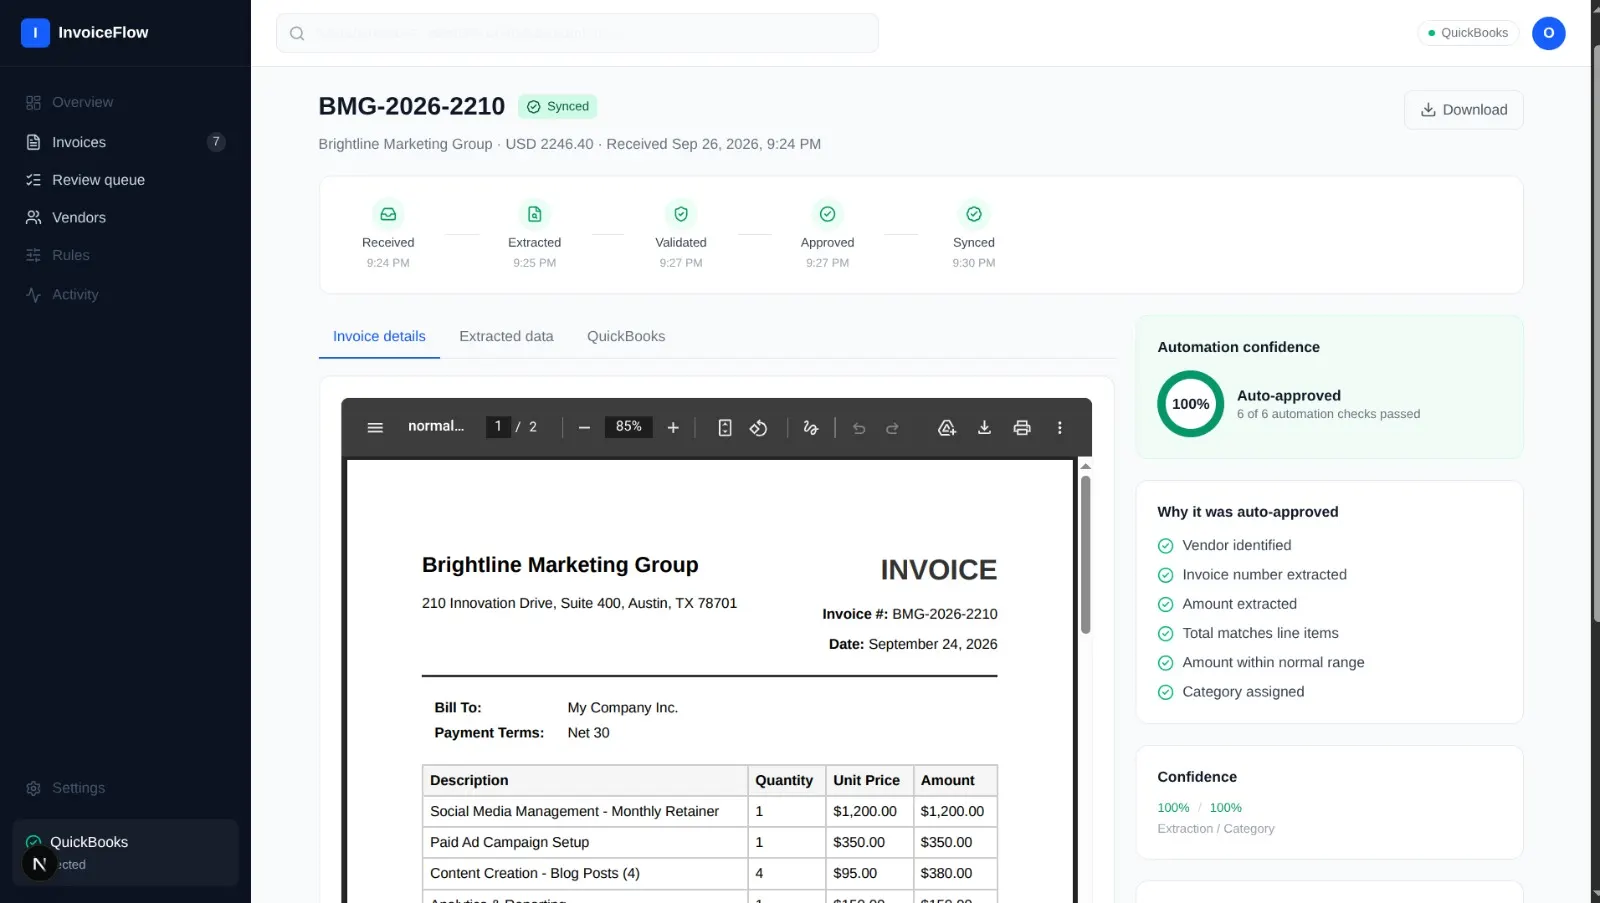
Task: Click the 100% confidence ring
Action: tap(1190, 404)
